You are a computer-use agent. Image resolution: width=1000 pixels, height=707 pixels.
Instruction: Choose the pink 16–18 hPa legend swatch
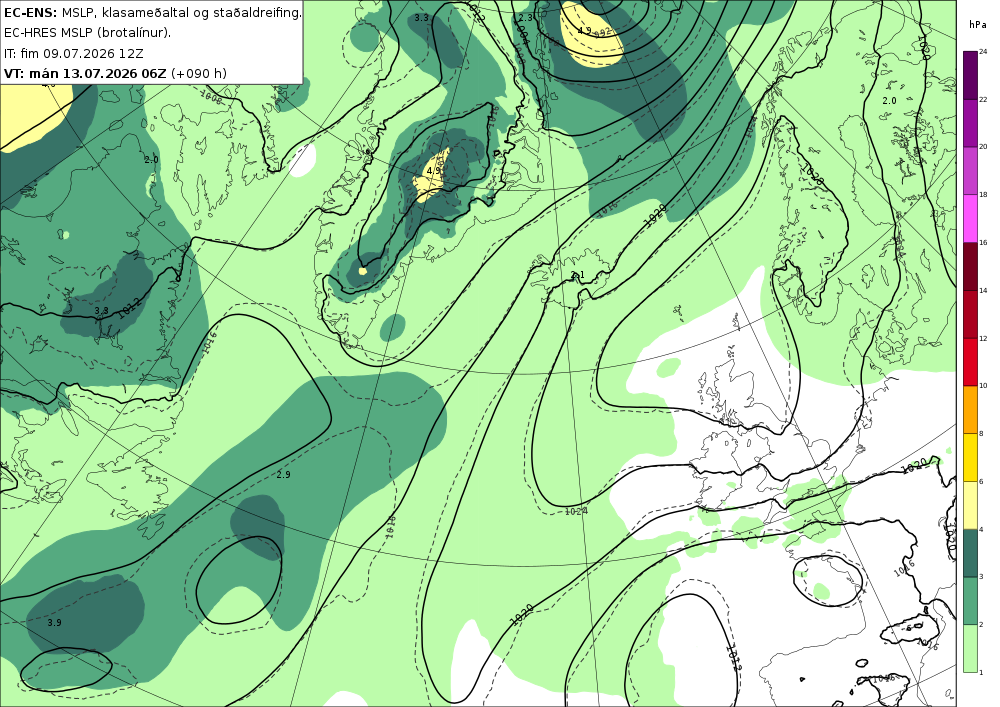(970, 217)
